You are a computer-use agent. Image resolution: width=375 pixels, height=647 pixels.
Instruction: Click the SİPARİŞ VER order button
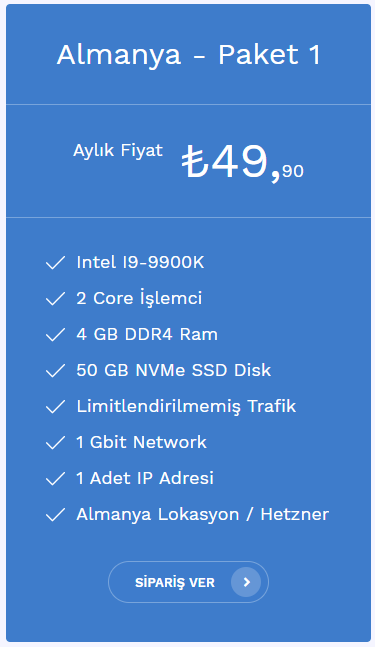click(x=188, y=582)
